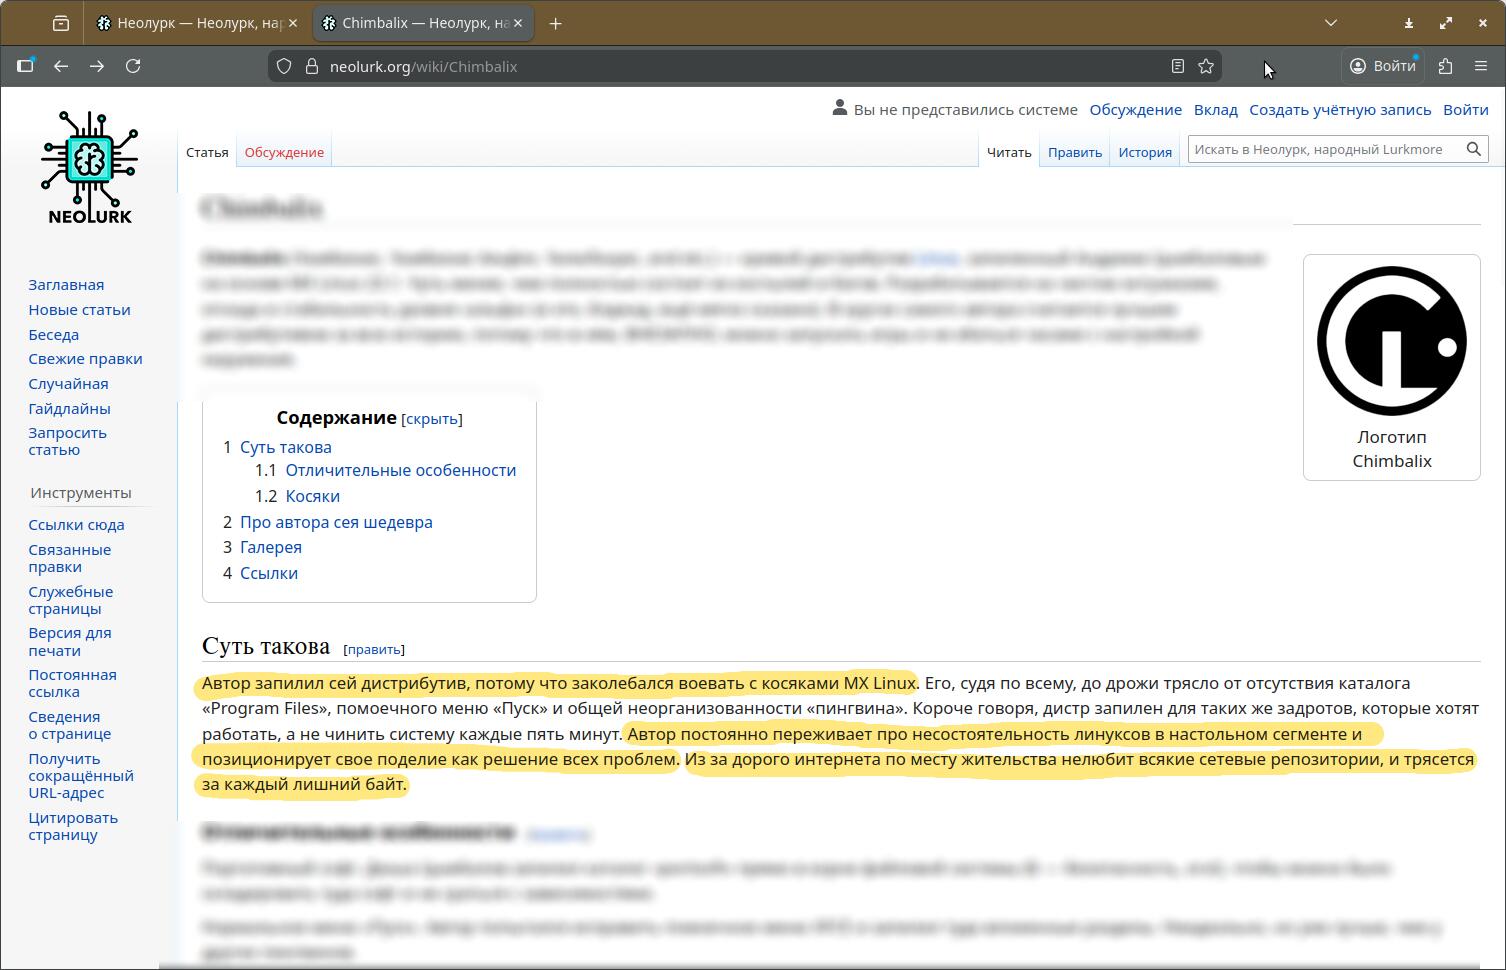This screenshot has height=970, width=1506.
Task: Copy the Постоянная ссылка permalink link
Action: click(x=72, y=683)
